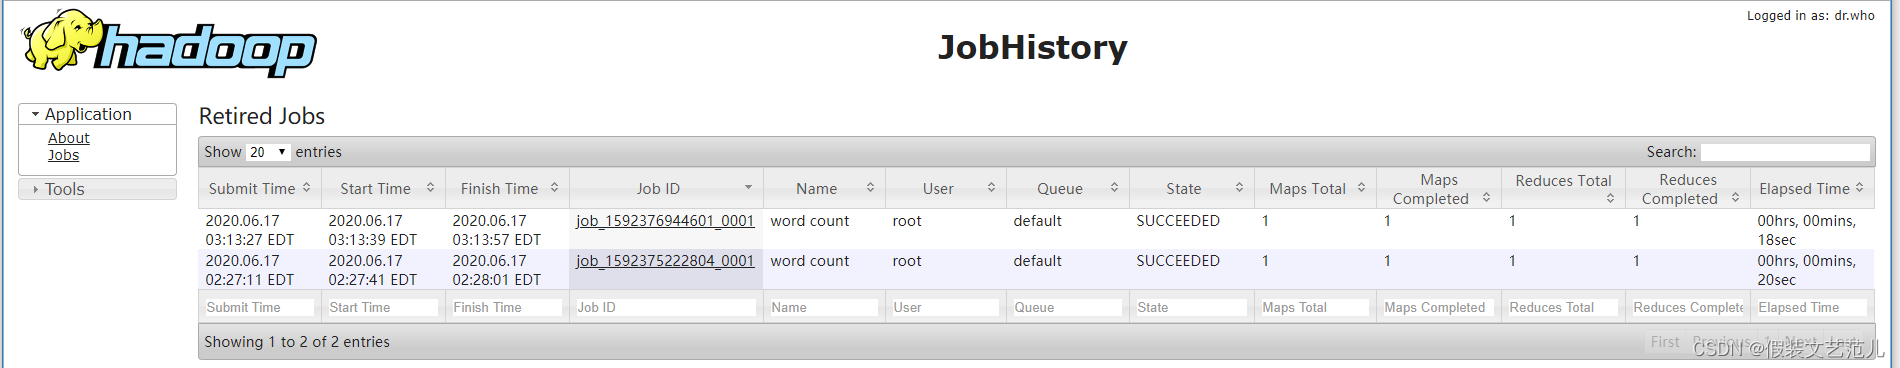Select elapsed time 00hrs, 00mins, 20sec

click(1807, 270)
